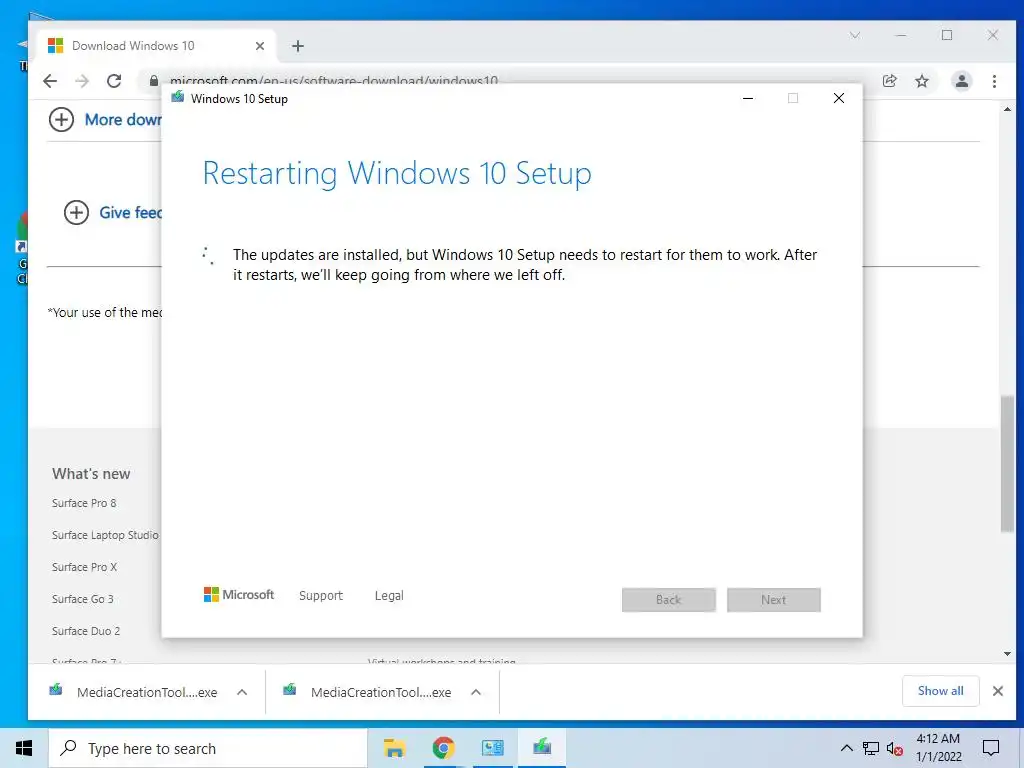Switch to Windows 10 Setup taskbar icon
The width and height of the screenshot is (1024, 768).
pyautogui.click(x=541, y=748)
